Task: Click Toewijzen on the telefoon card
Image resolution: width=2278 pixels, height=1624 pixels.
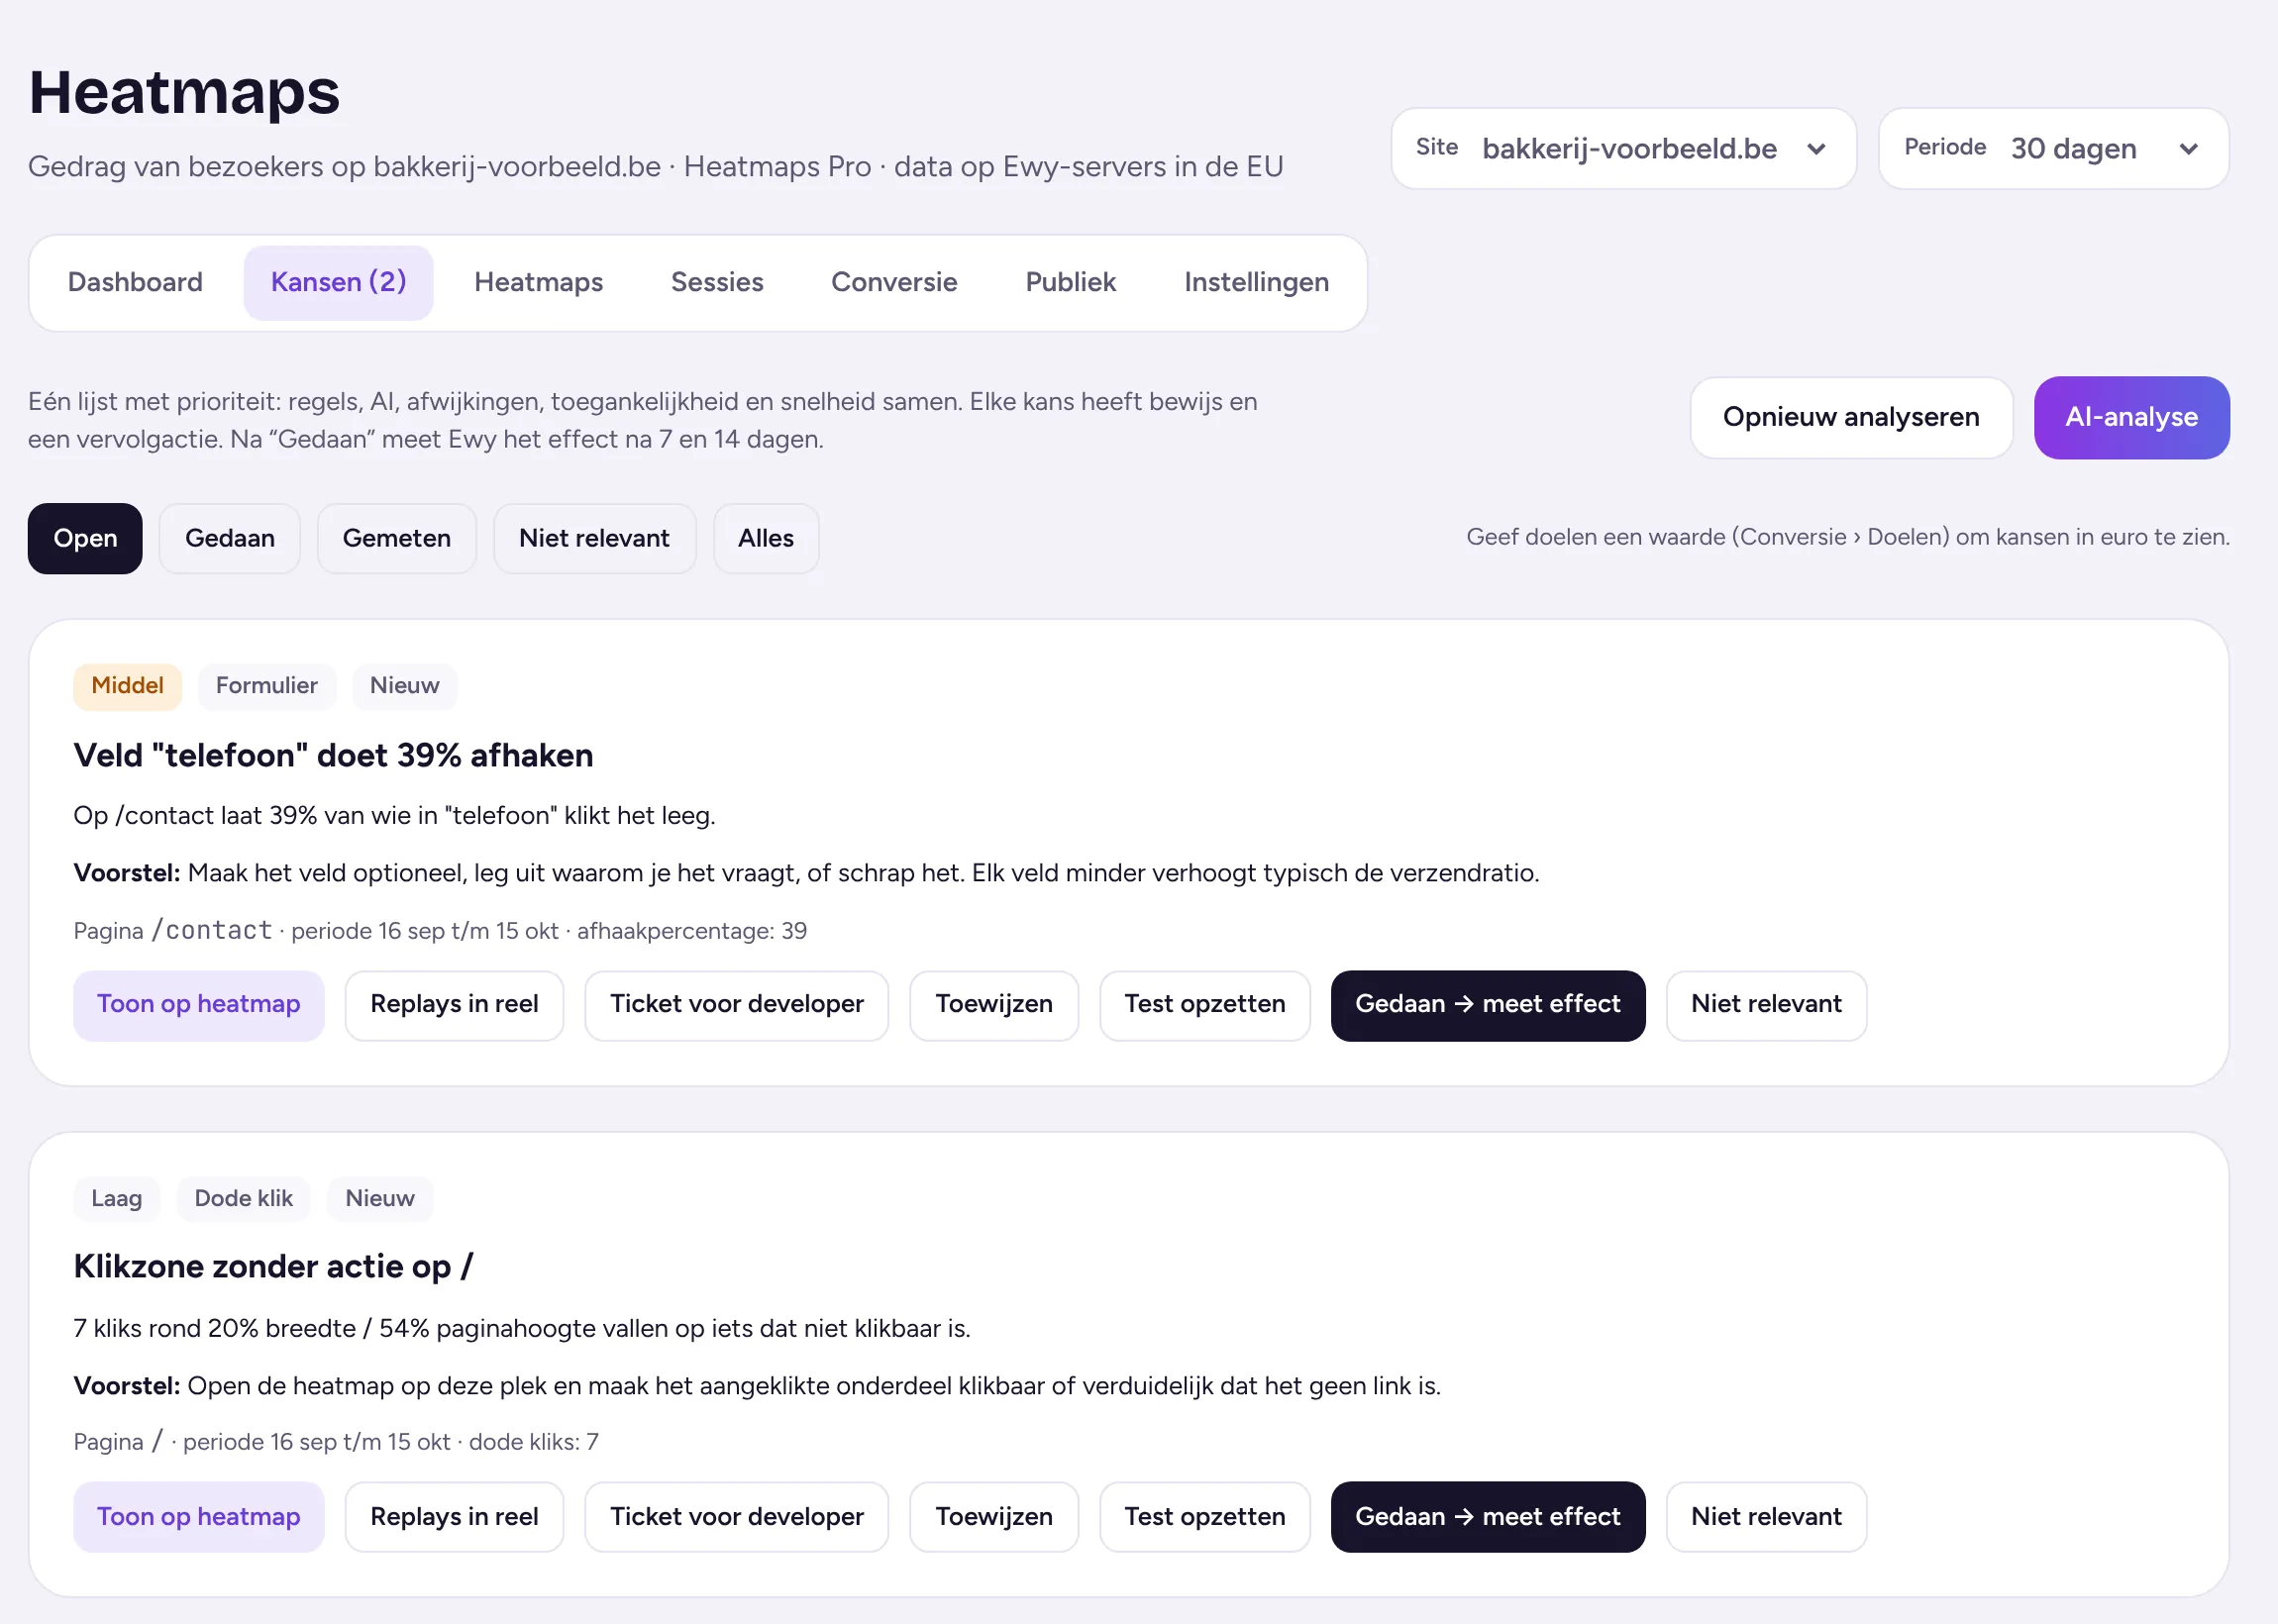Action: (x=993, y=1005)
